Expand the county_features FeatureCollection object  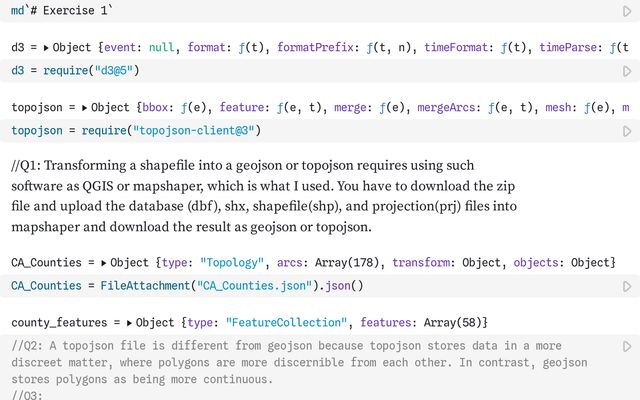coord(130,323)
